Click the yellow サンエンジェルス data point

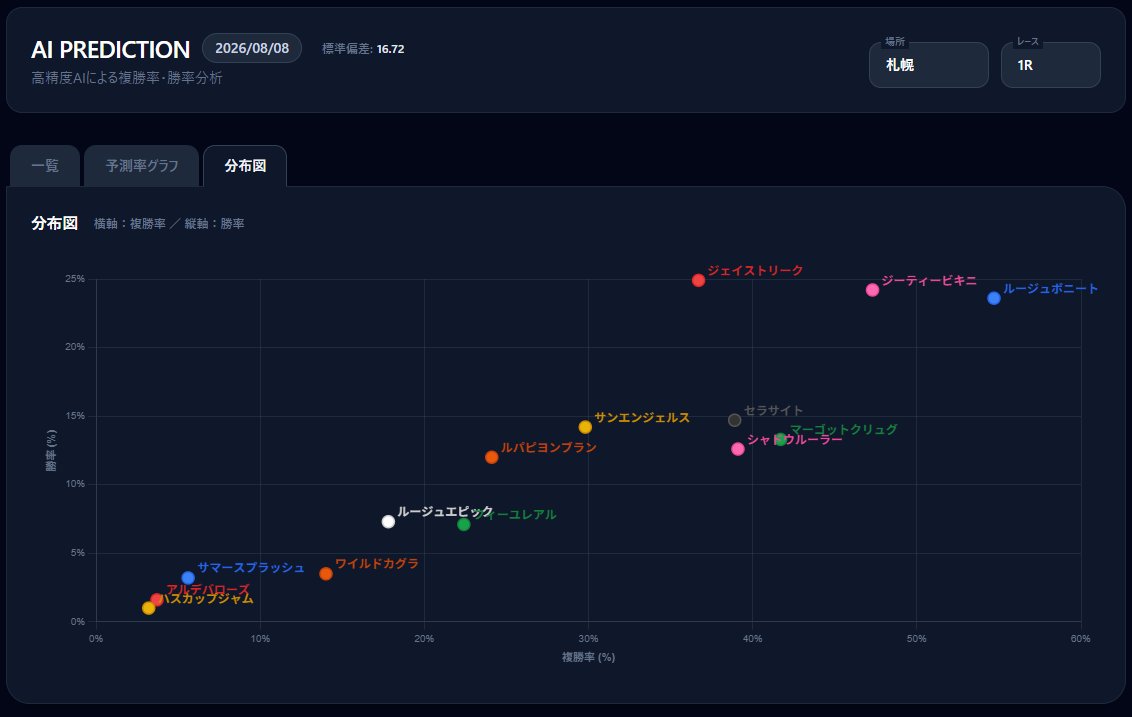[585, 427]
